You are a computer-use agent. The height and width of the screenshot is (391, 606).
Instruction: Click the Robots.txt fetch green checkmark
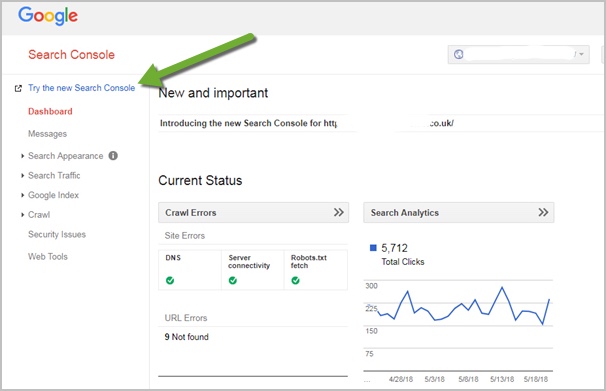pyautogui.click(x=295, y=280)
